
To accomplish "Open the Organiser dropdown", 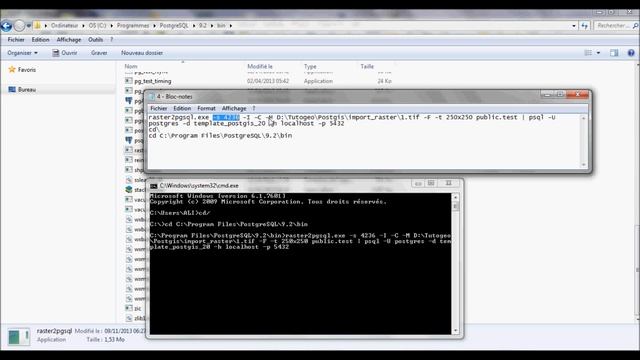I will [x=22, y=53].
